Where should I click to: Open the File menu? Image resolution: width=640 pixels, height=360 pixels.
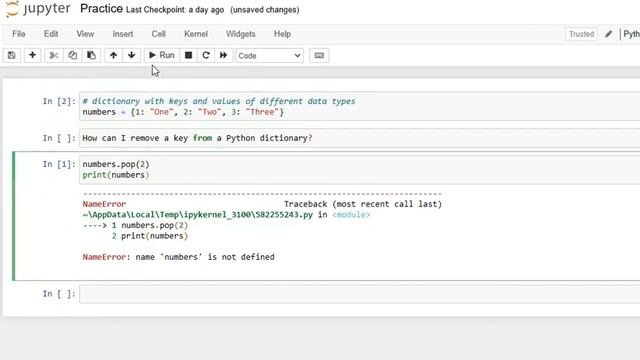point(19,34)
